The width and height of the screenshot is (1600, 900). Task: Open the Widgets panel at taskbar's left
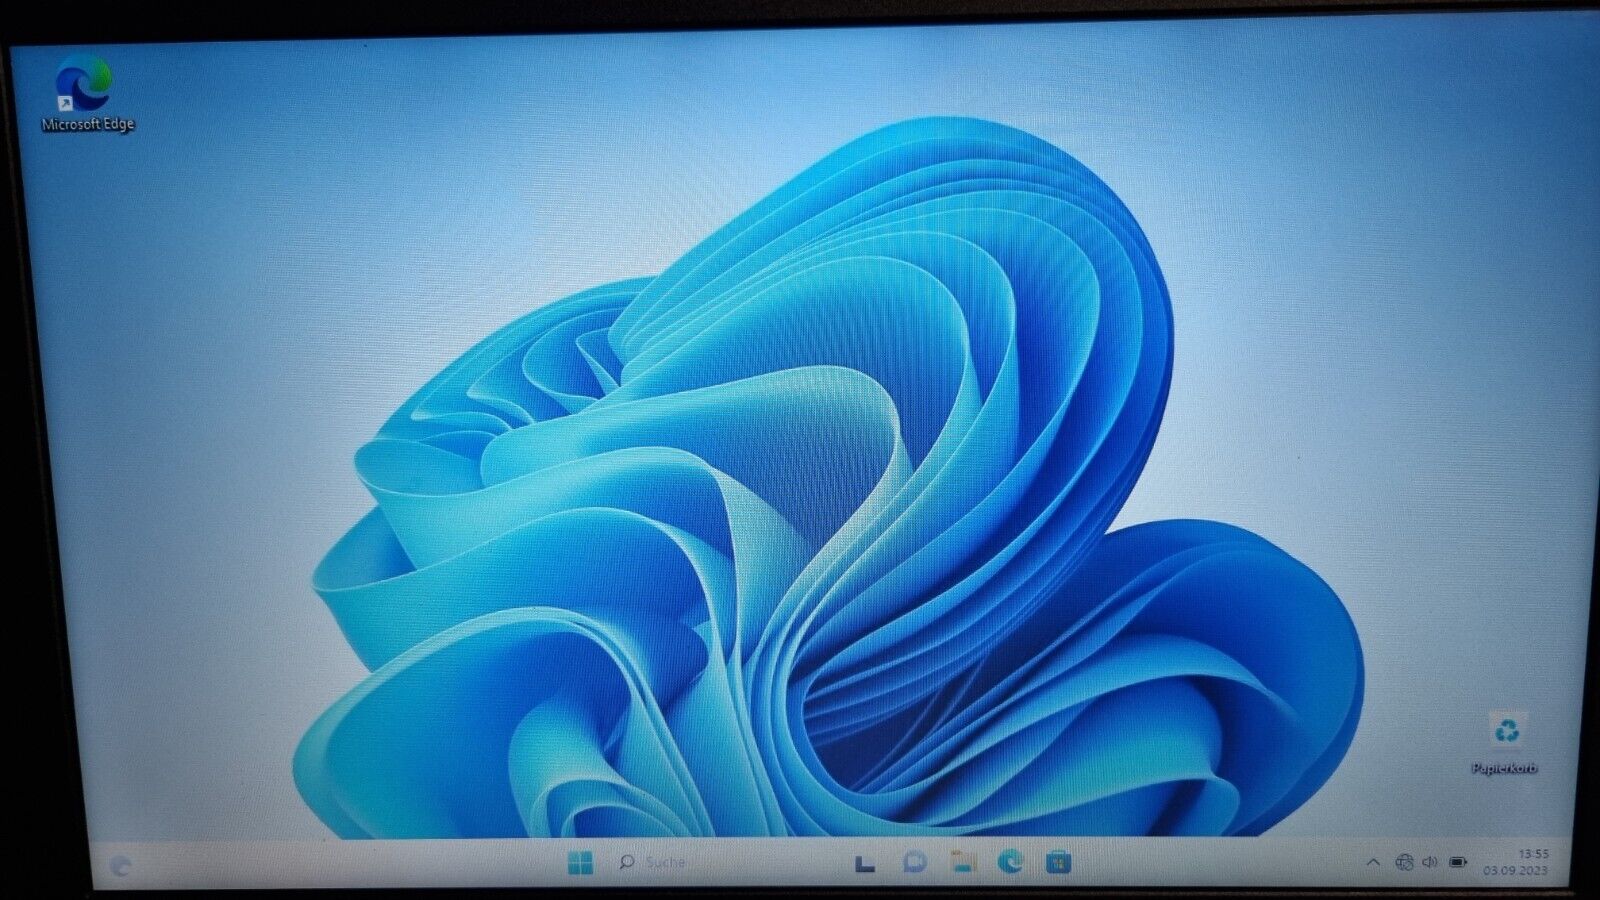click(121, 866)
